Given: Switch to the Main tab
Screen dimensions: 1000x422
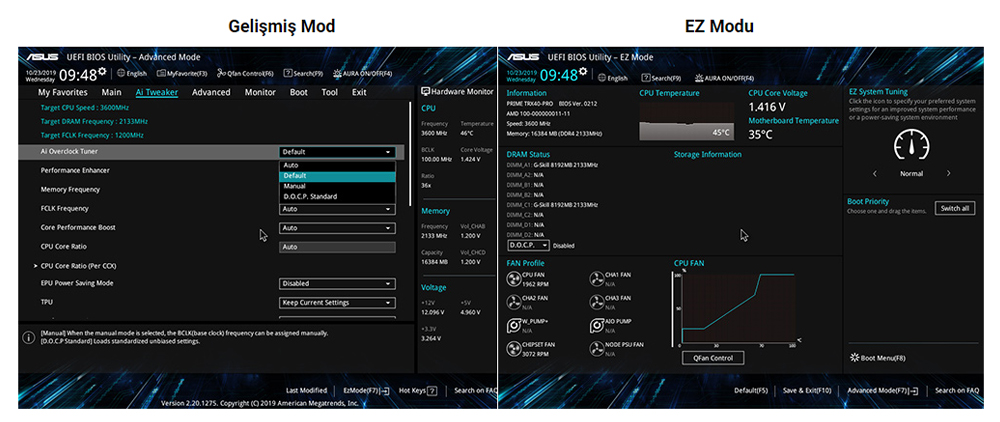Looking at the screenshot, I should [x=112, y=92].
